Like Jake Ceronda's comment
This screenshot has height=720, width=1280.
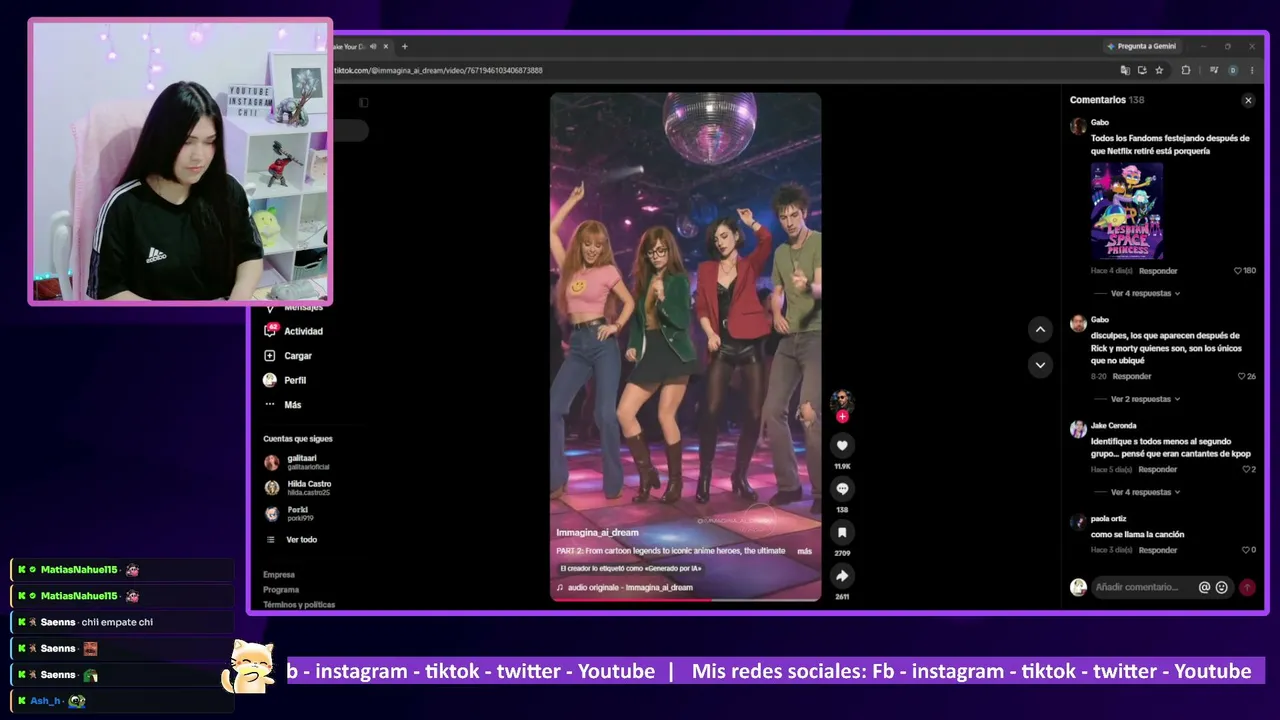tap(1246, 469)
